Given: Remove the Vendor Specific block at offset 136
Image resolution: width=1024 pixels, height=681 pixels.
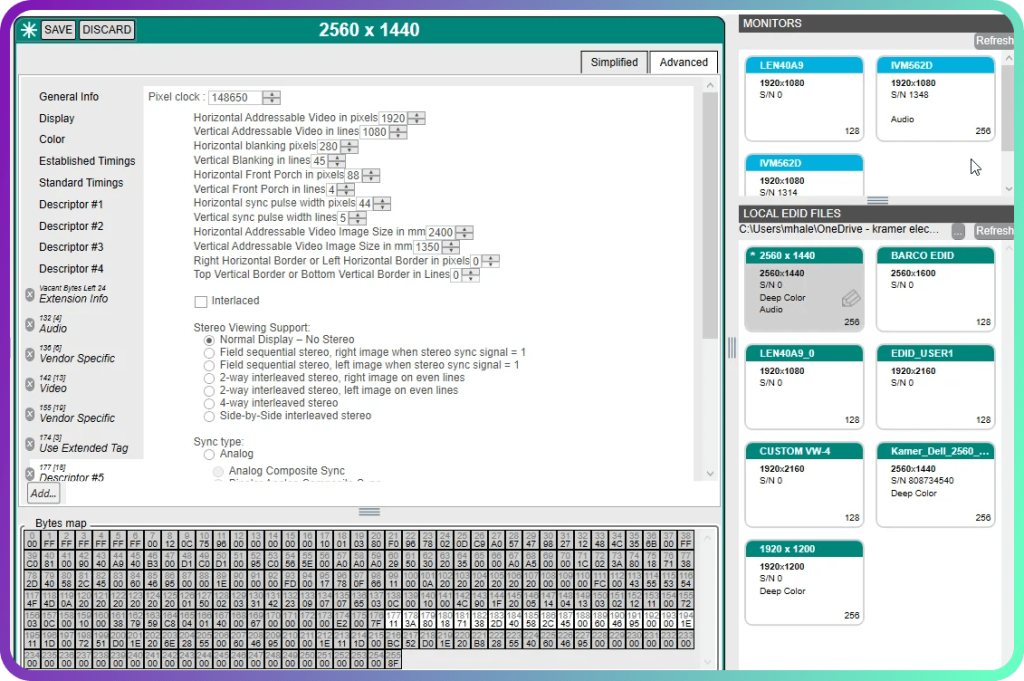Looking at the screenshot, I should point(30,354).
